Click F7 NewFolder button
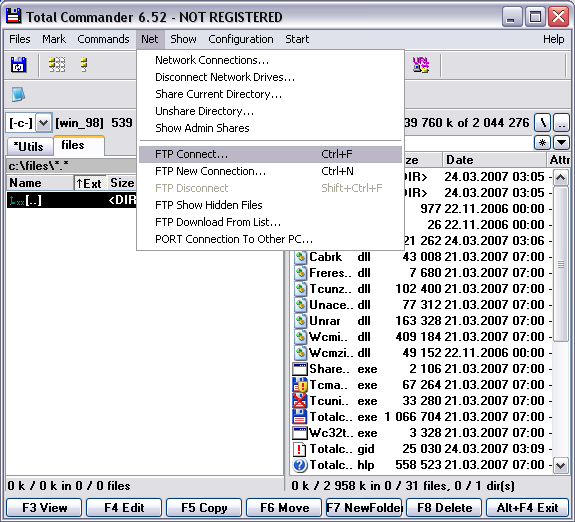 [x=364, y=508]
